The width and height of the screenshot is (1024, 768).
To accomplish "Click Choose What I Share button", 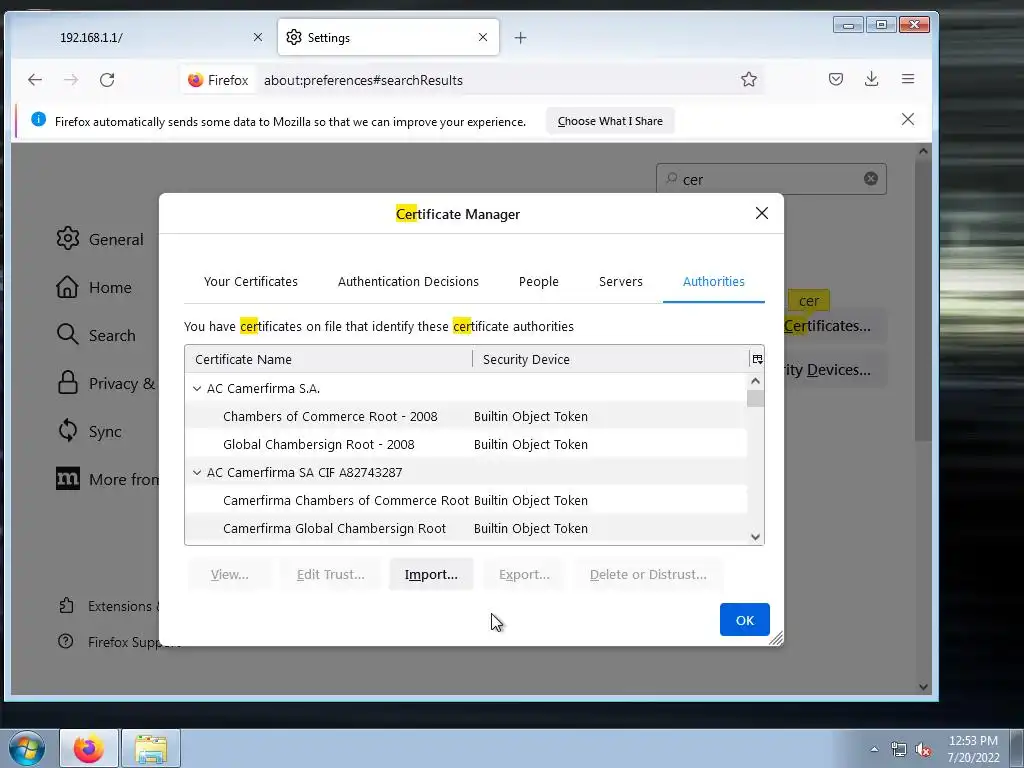I will pos(610,121).
